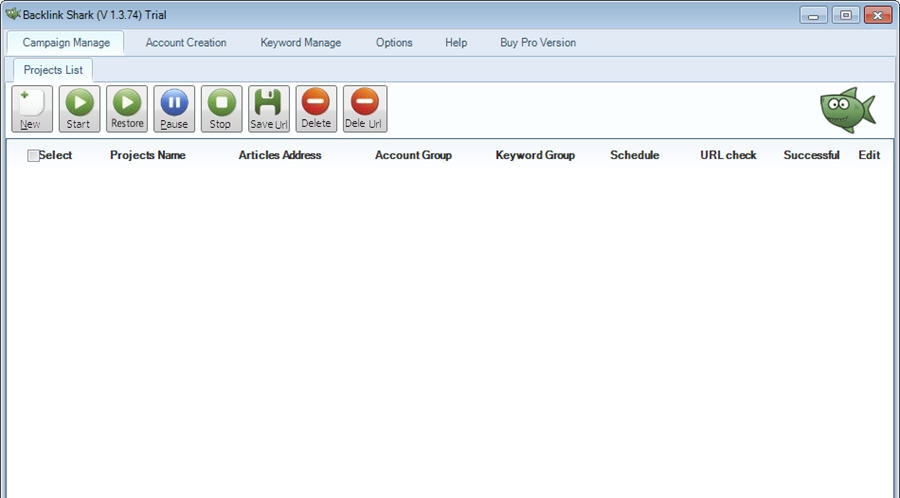This screenshot has height=498, width=900.
Task: Click the Restore toolbar icon
Action: pos(127,109)
